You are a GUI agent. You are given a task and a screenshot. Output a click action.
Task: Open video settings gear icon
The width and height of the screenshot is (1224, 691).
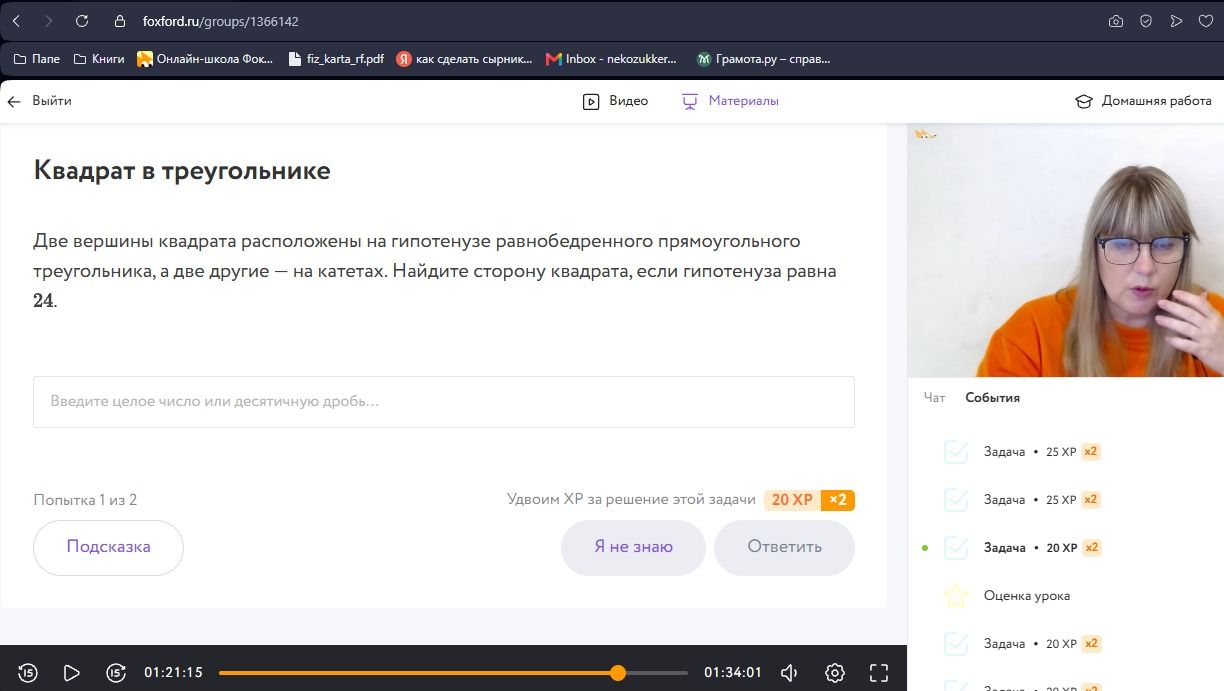point(835,673)
